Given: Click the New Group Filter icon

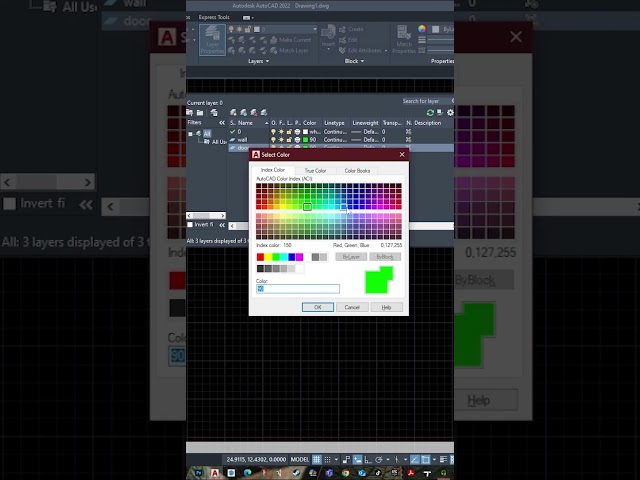Looking at the screenshot, I should [200, 112].
